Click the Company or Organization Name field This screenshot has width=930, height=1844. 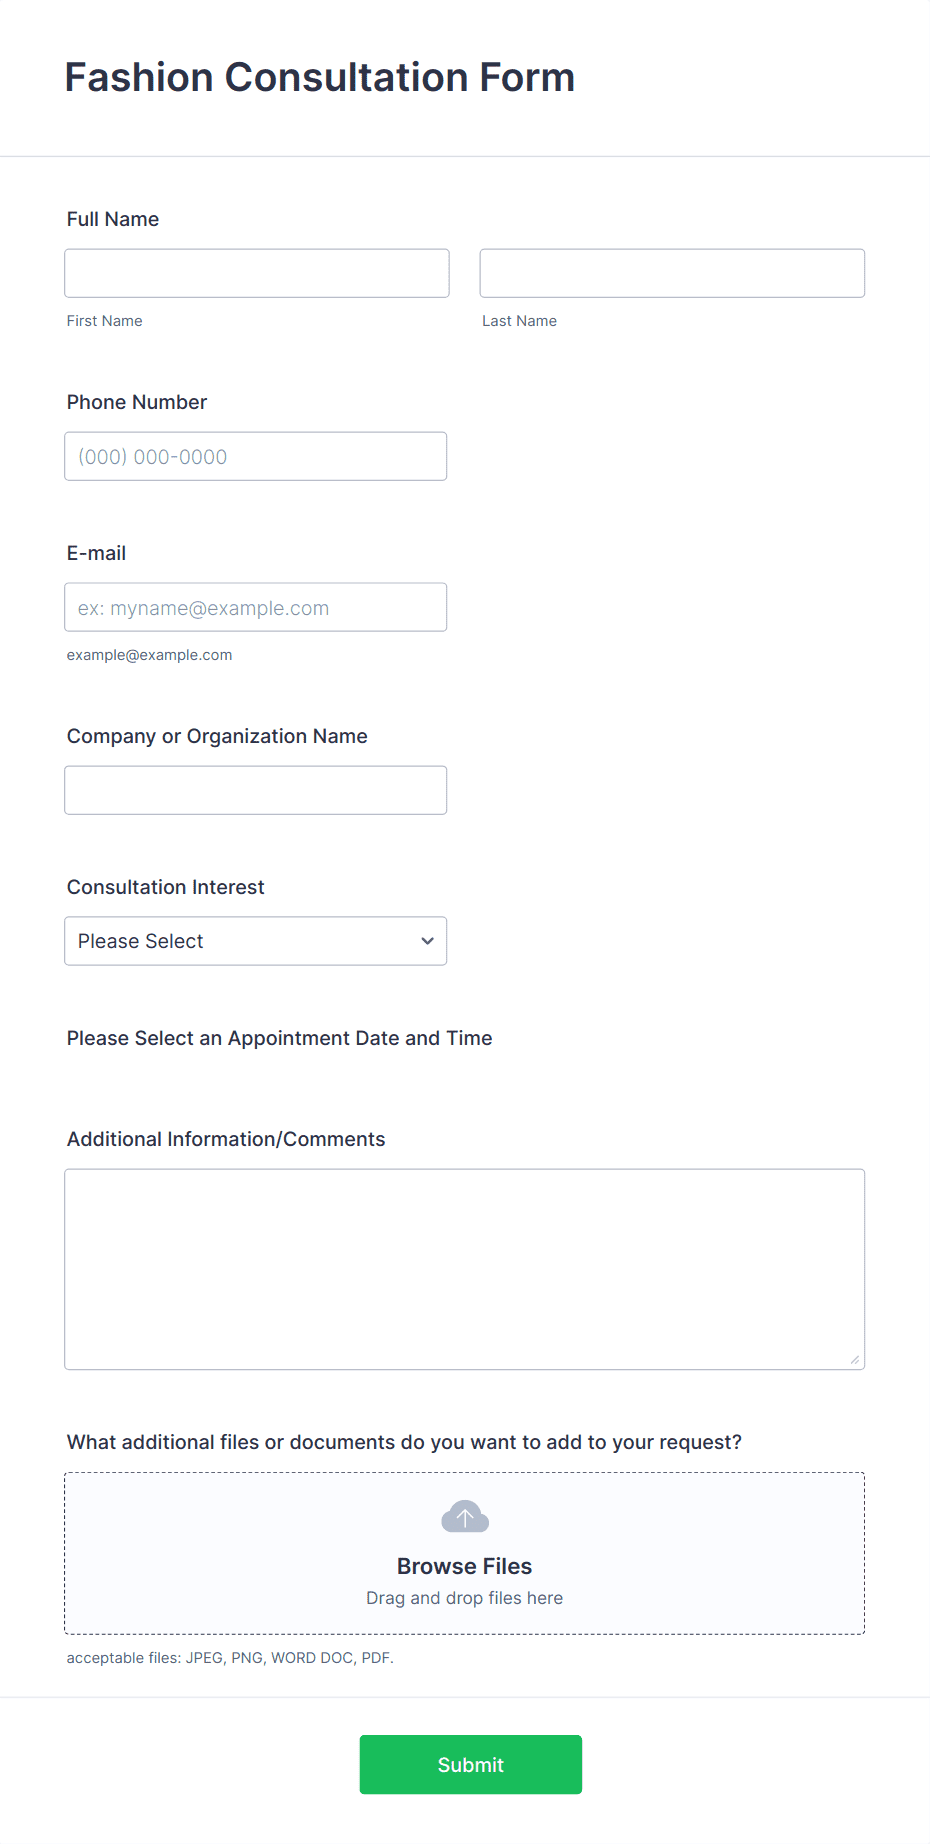(256, 790)
